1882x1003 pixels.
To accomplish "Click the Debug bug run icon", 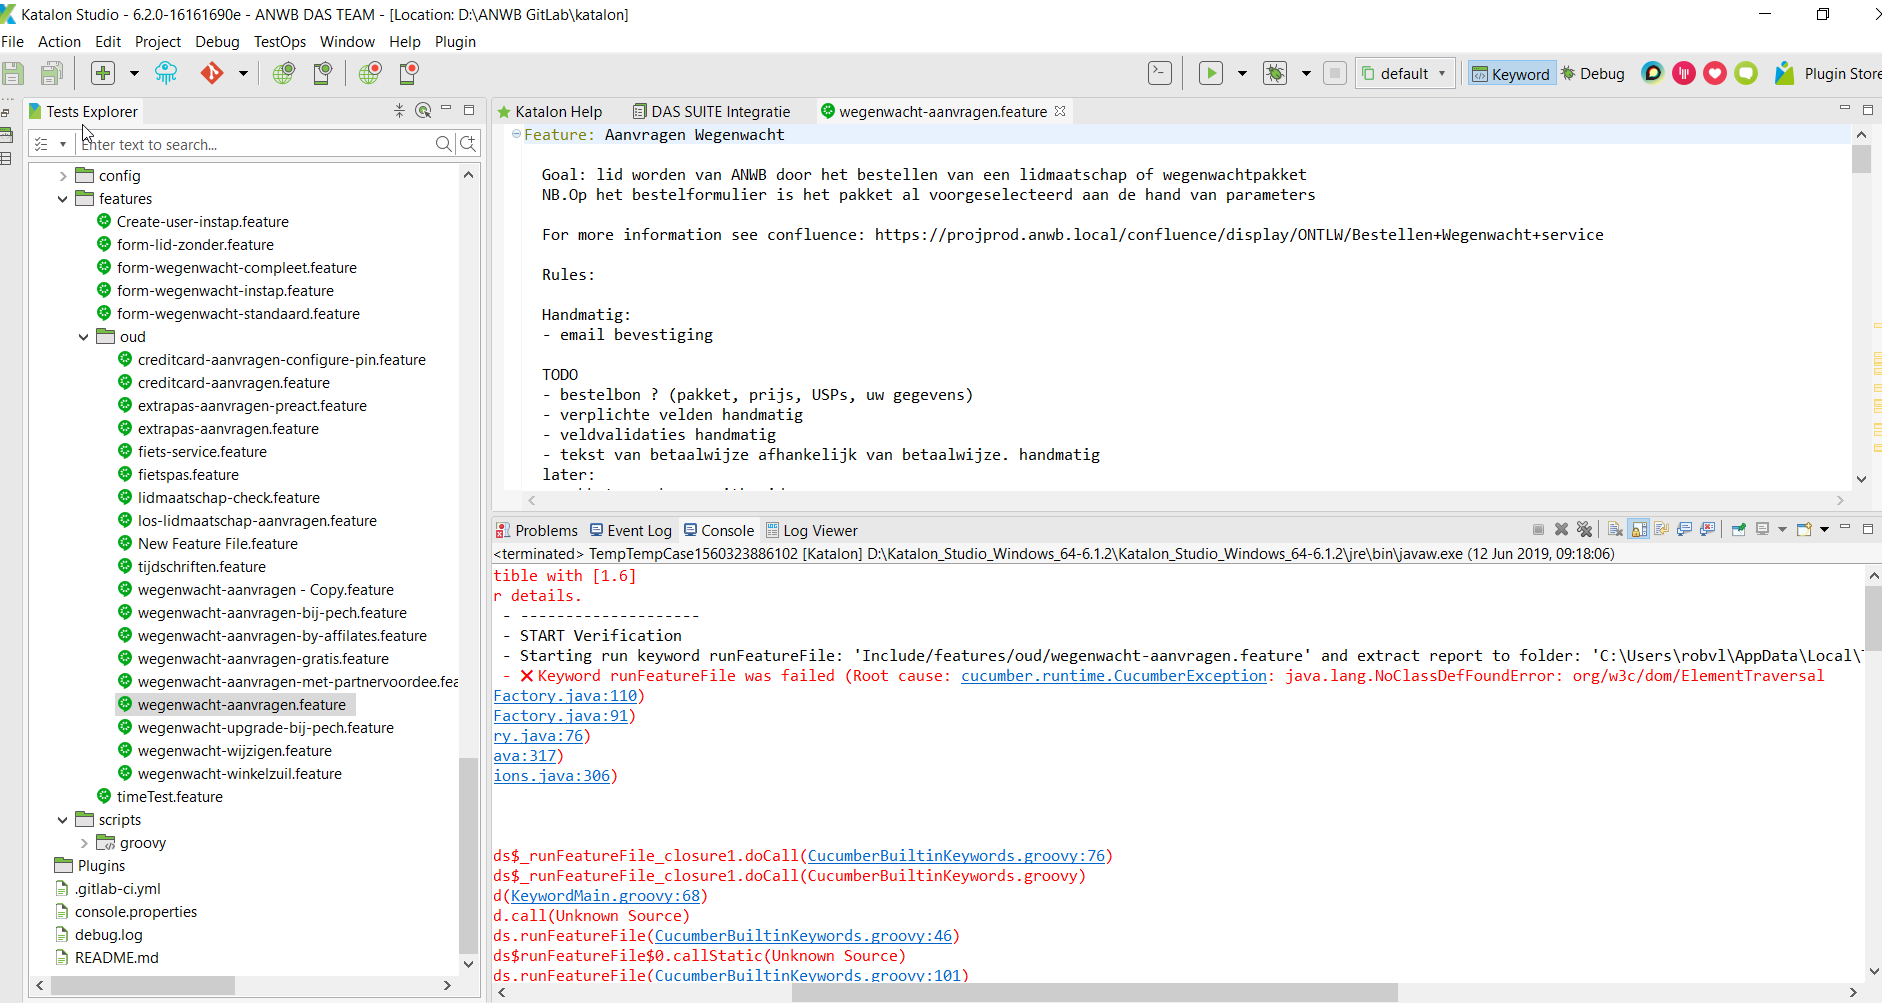I will pos(1275,73).
